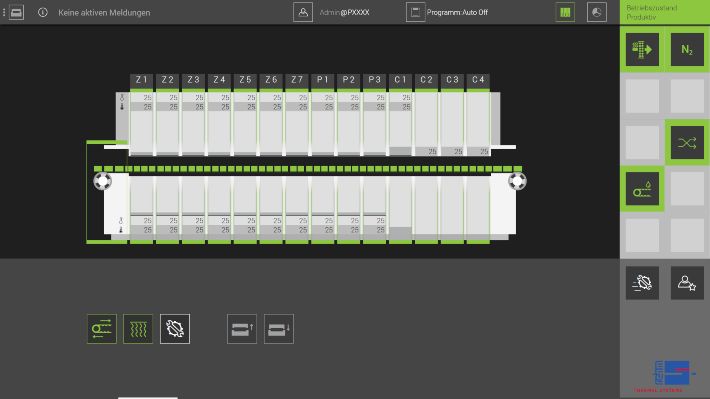Click the board loading arrow icon in the sidebar
This screenshot has width=710, height=399.
tap(642, 49)
